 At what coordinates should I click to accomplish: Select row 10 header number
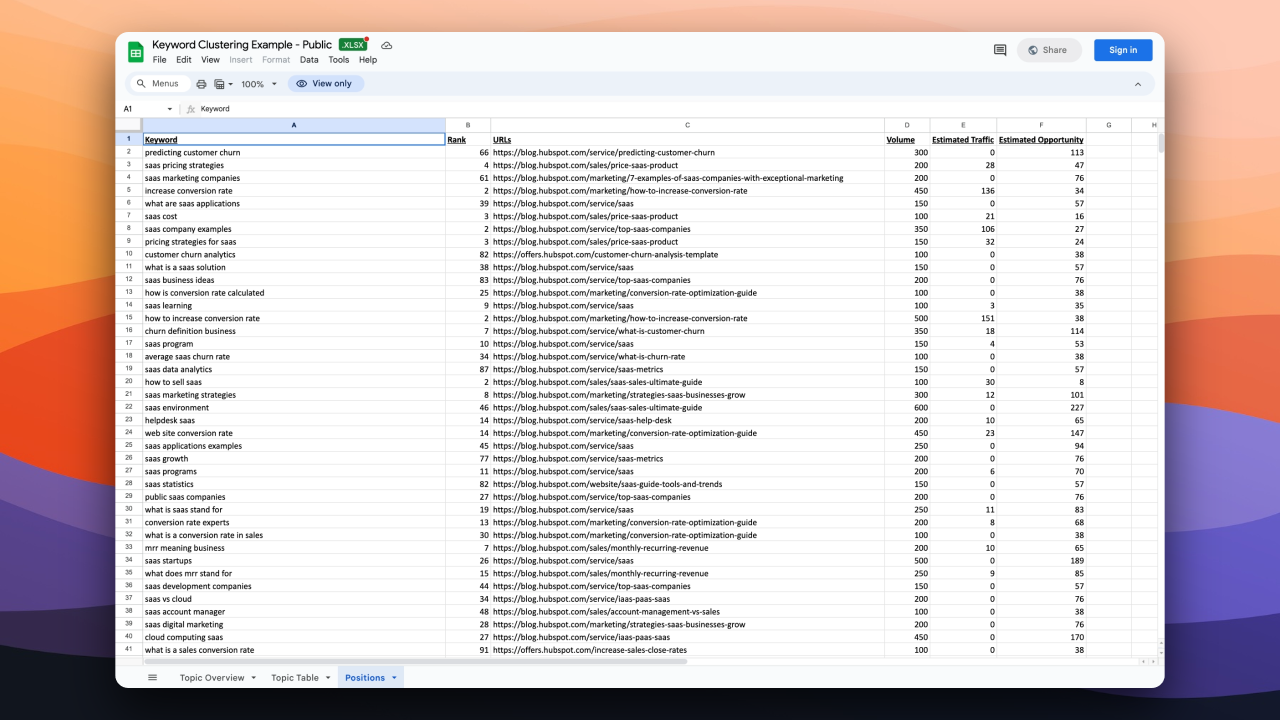(129, 254)
